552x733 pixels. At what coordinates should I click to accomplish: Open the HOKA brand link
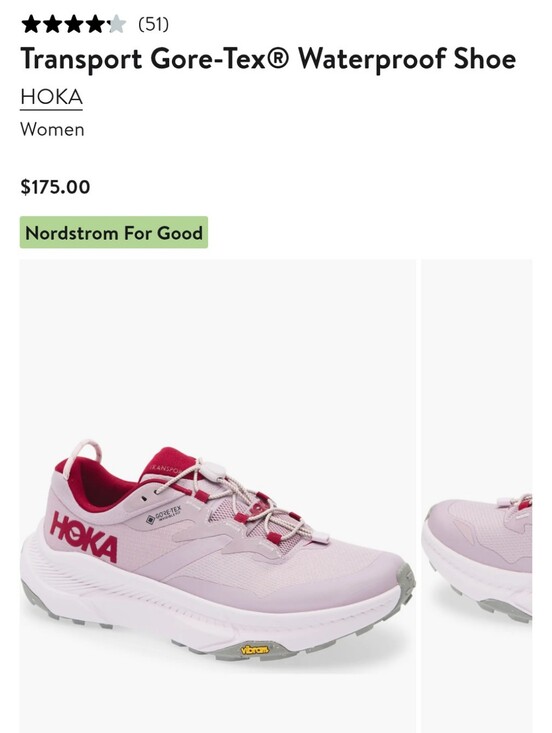(x=51, y=97)
